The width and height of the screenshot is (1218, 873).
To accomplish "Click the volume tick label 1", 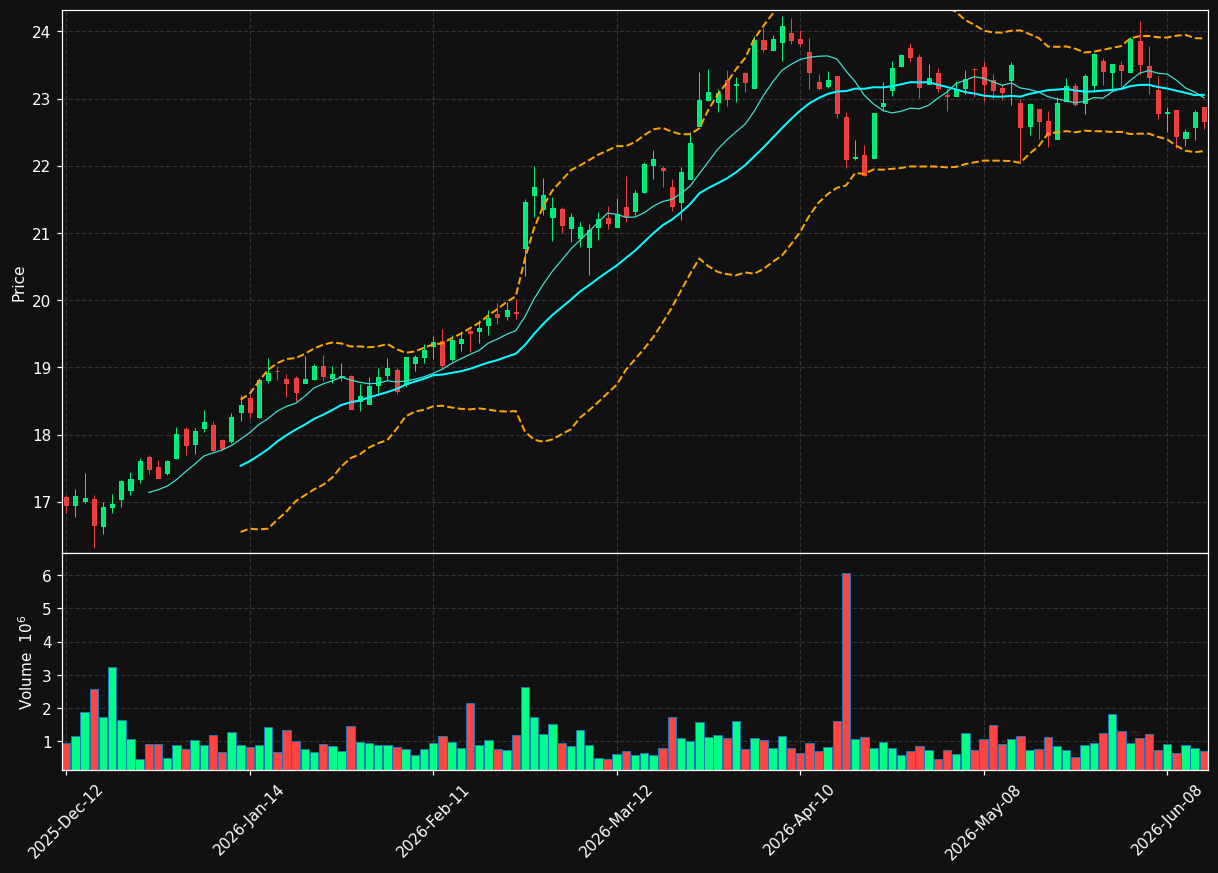I will pyautogui.click(x=46, y=743).
